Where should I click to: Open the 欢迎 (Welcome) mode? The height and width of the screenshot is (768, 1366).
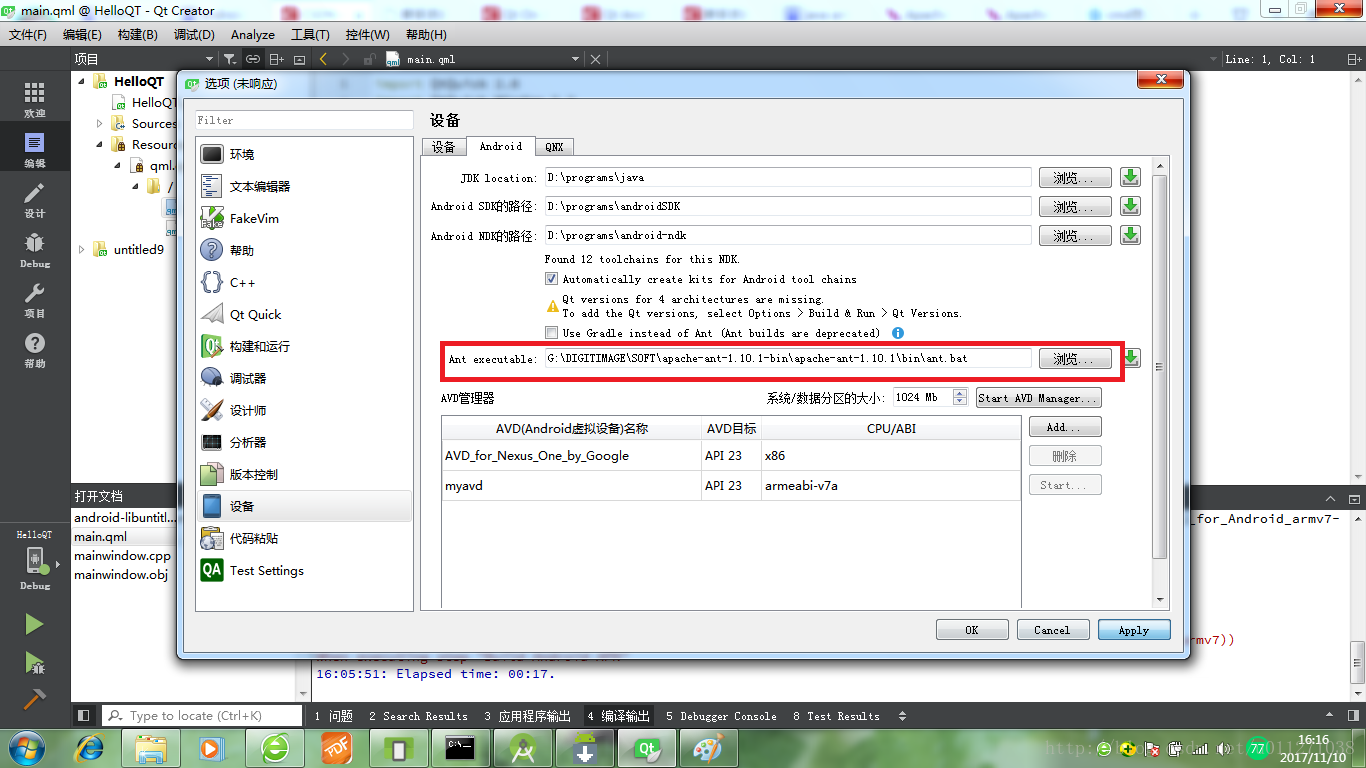pyautogui.click(x=35, y=100)
